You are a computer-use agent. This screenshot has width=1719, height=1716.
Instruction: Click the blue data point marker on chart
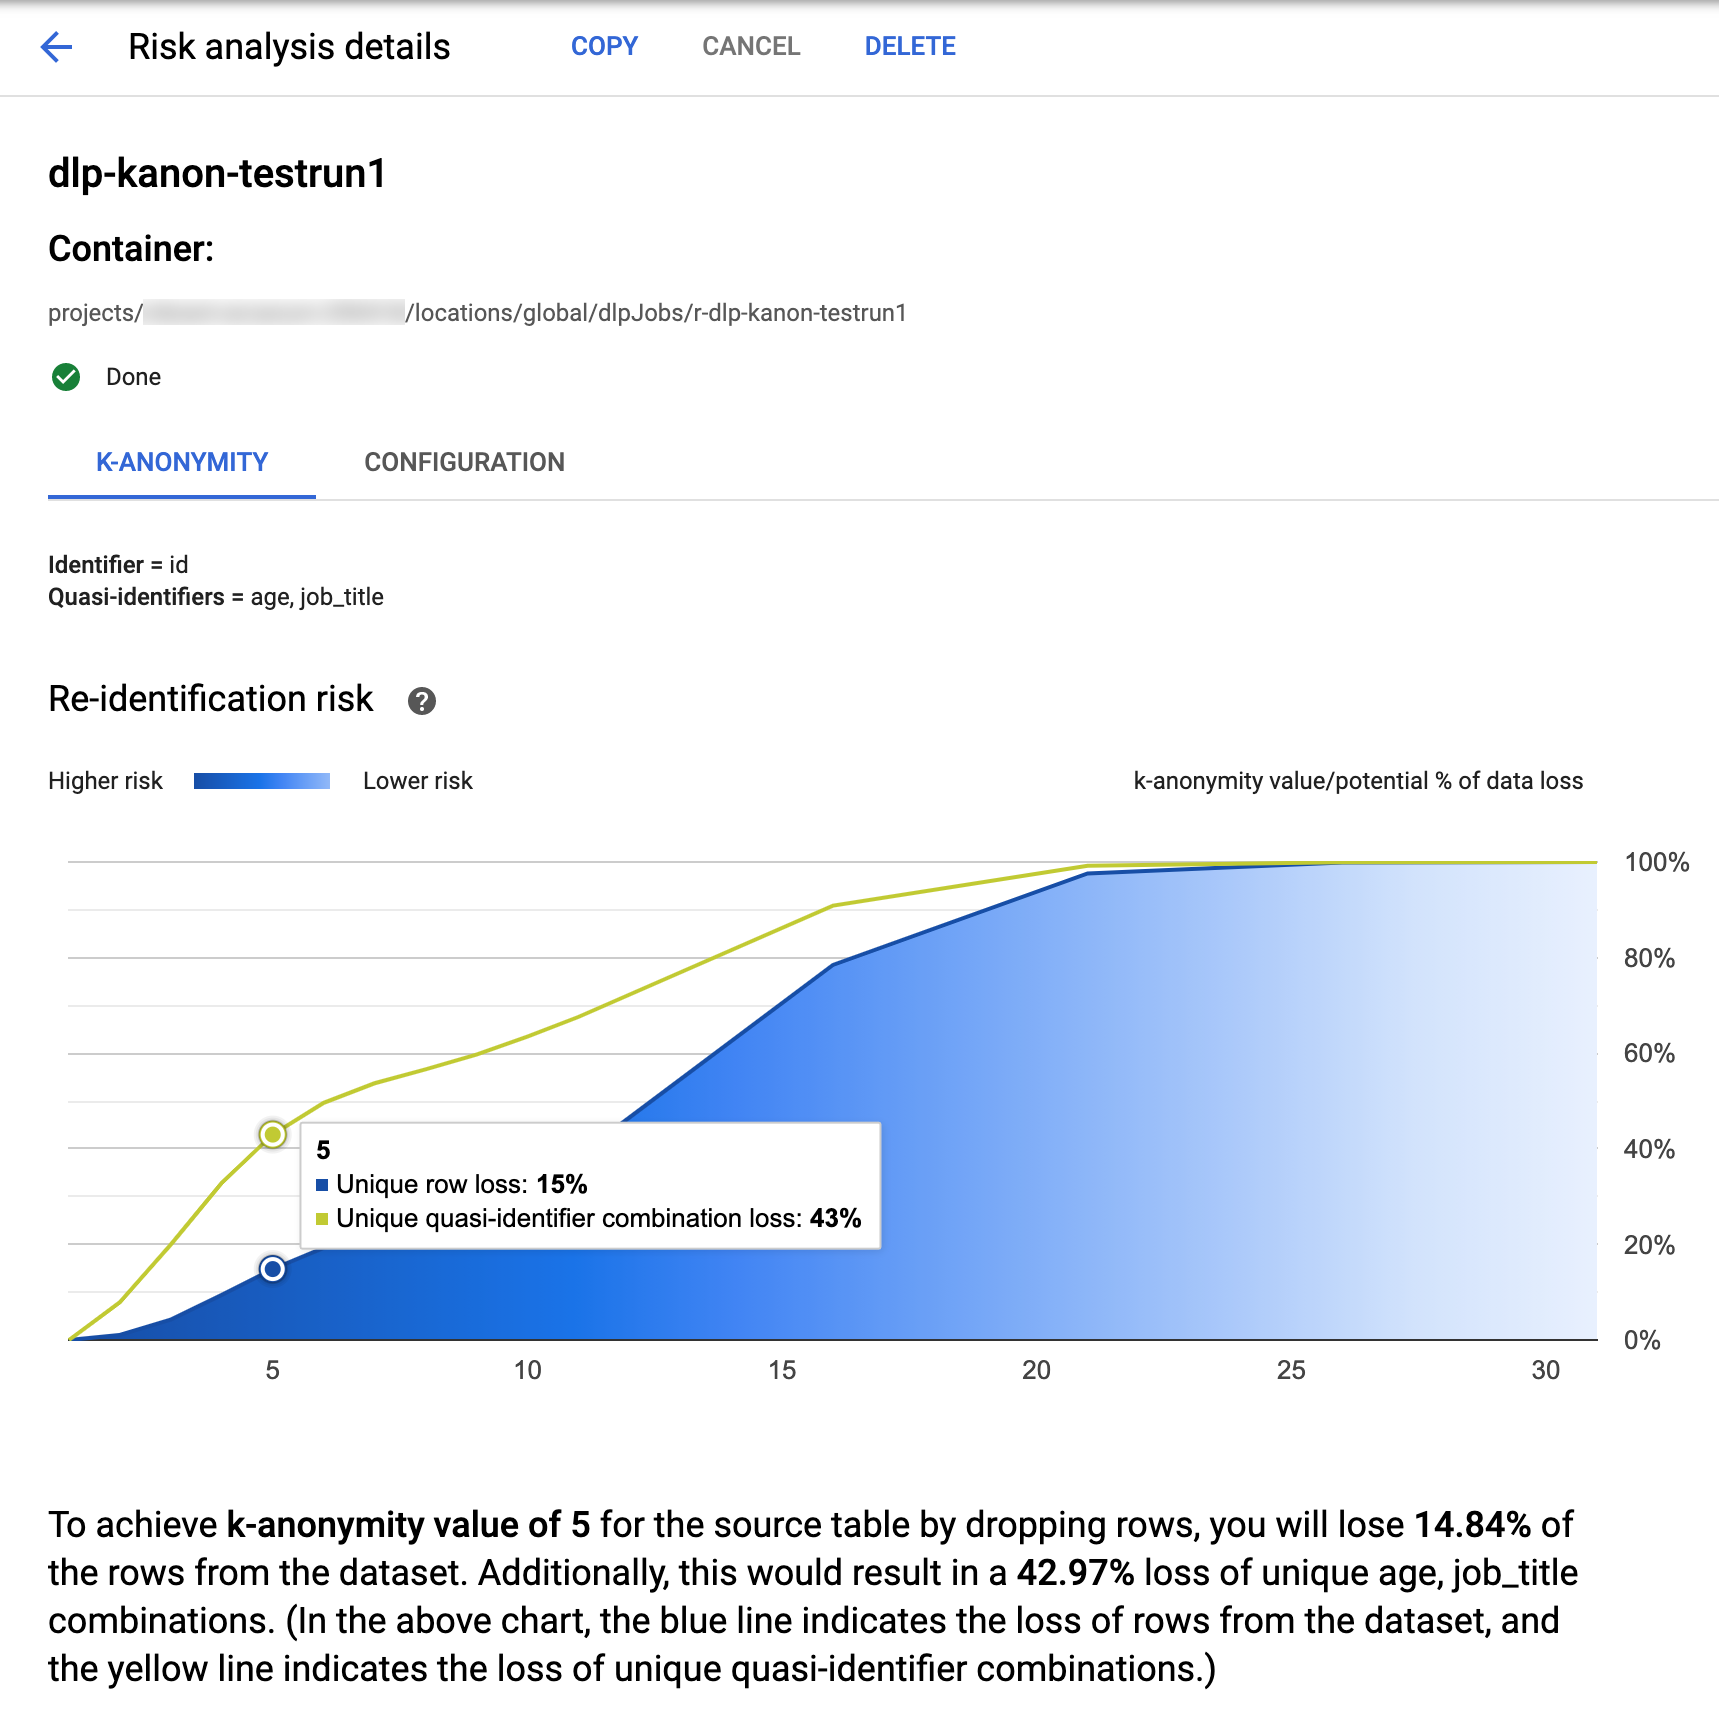point(272,1269)
